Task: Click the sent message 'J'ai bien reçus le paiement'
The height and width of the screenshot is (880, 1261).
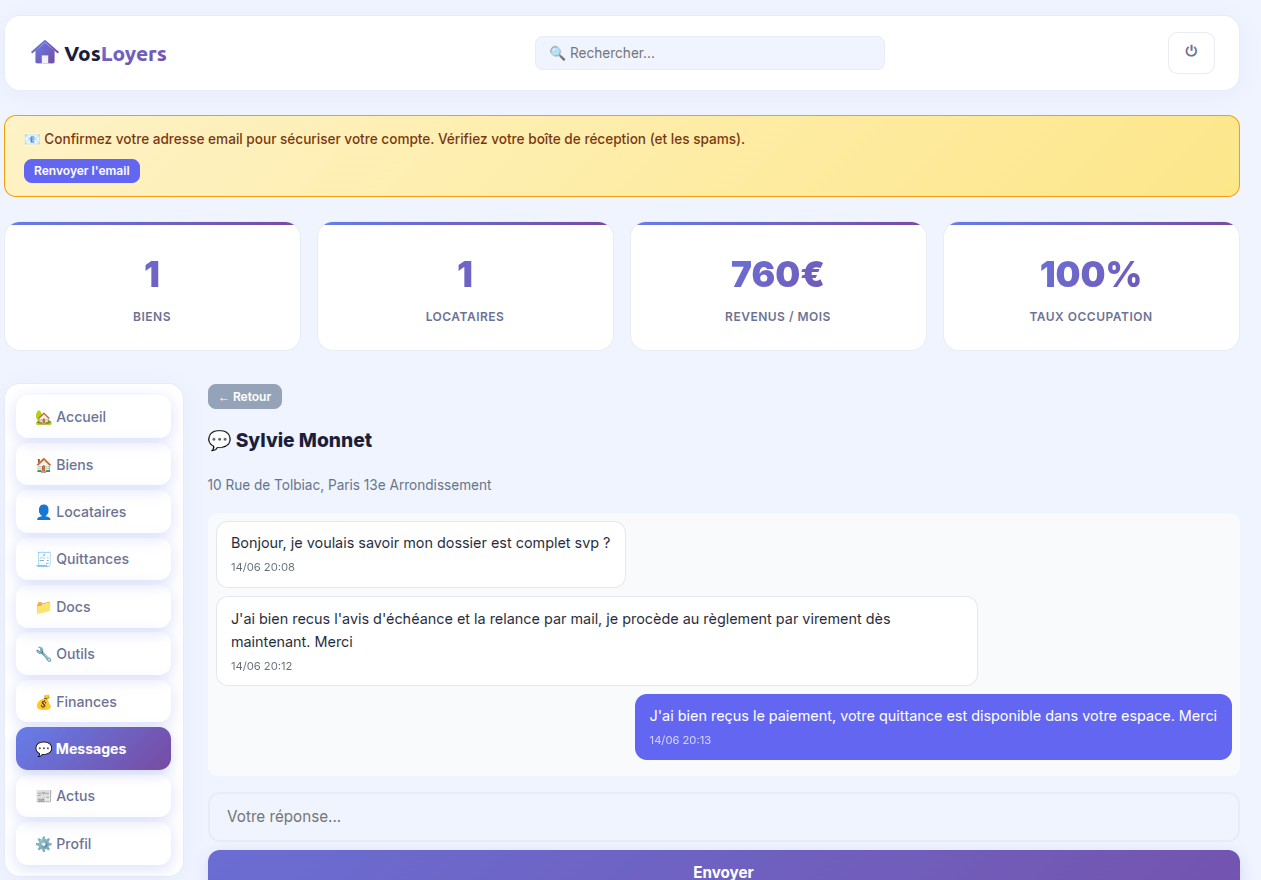Action: pos(933,727)
